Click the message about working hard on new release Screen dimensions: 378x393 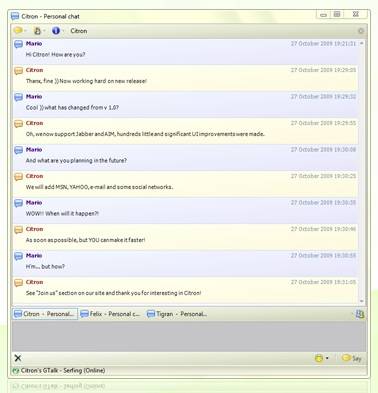(x=86, y=81)
